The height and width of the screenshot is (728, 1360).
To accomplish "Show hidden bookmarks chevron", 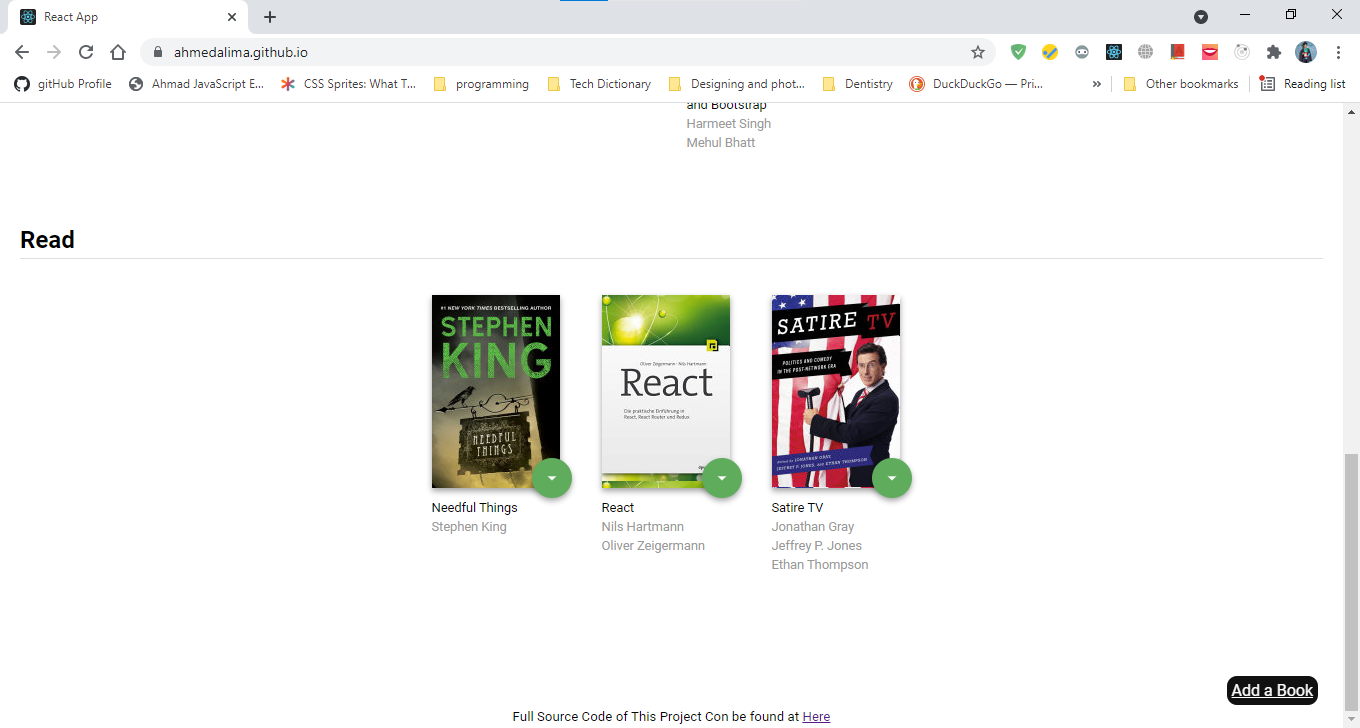I will (x=1096, y=84).
